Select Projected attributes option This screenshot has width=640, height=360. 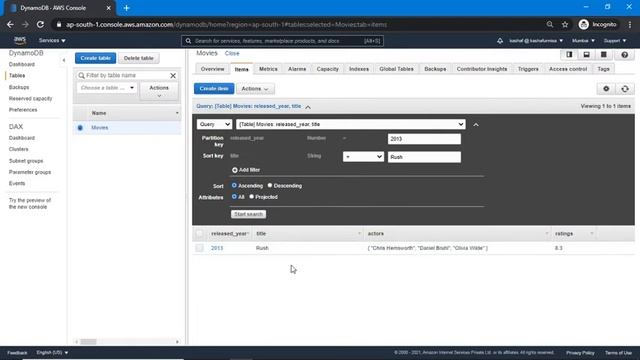pos(251,196)
